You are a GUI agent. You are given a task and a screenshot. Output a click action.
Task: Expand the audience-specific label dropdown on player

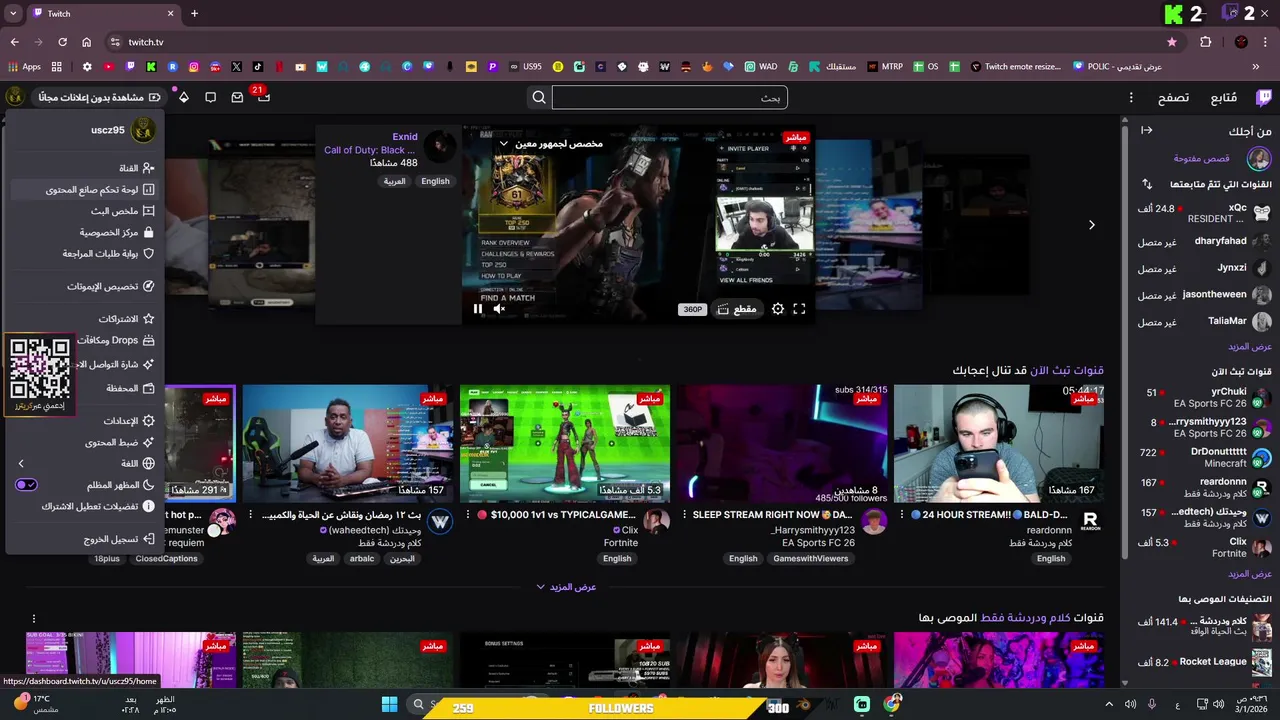[504, 144]
